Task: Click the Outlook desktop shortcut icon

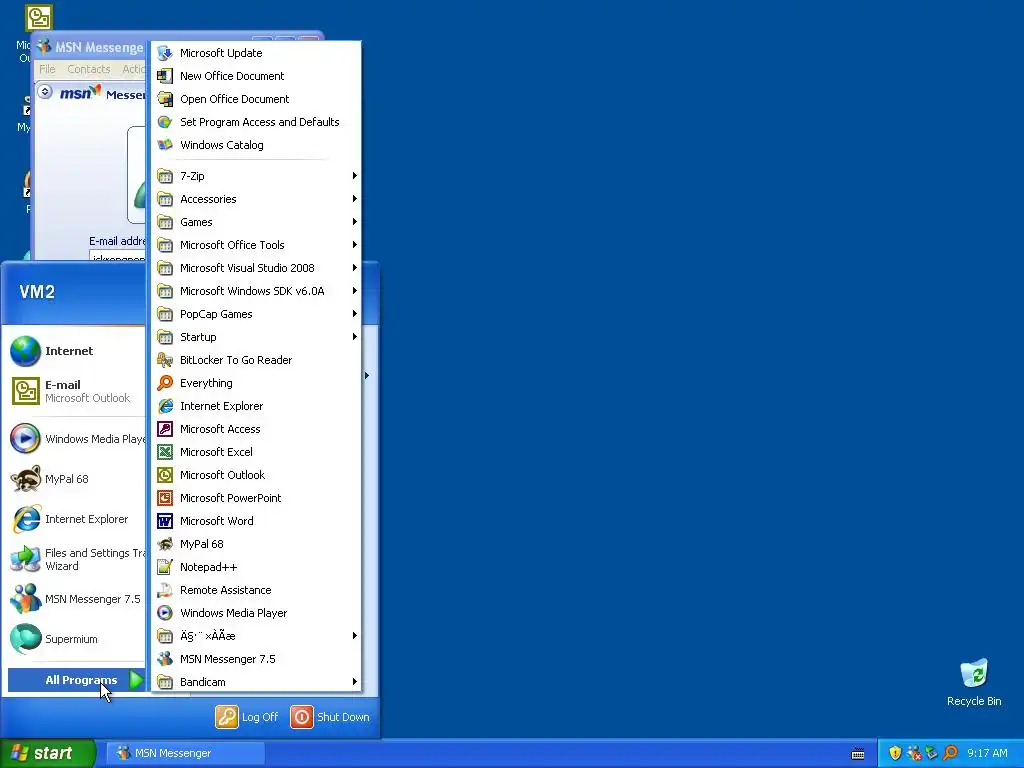Action: (39, 18)
